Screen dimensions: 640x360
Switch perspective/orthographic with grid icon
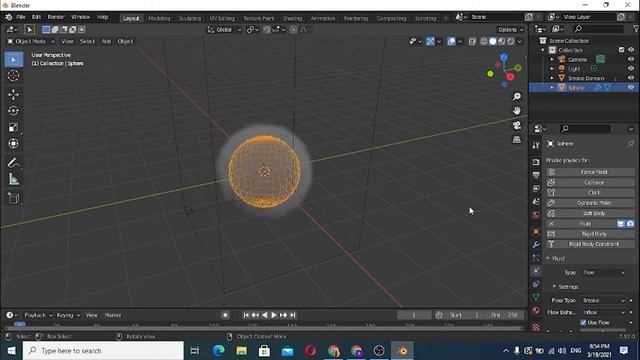[x=517, y=140]
